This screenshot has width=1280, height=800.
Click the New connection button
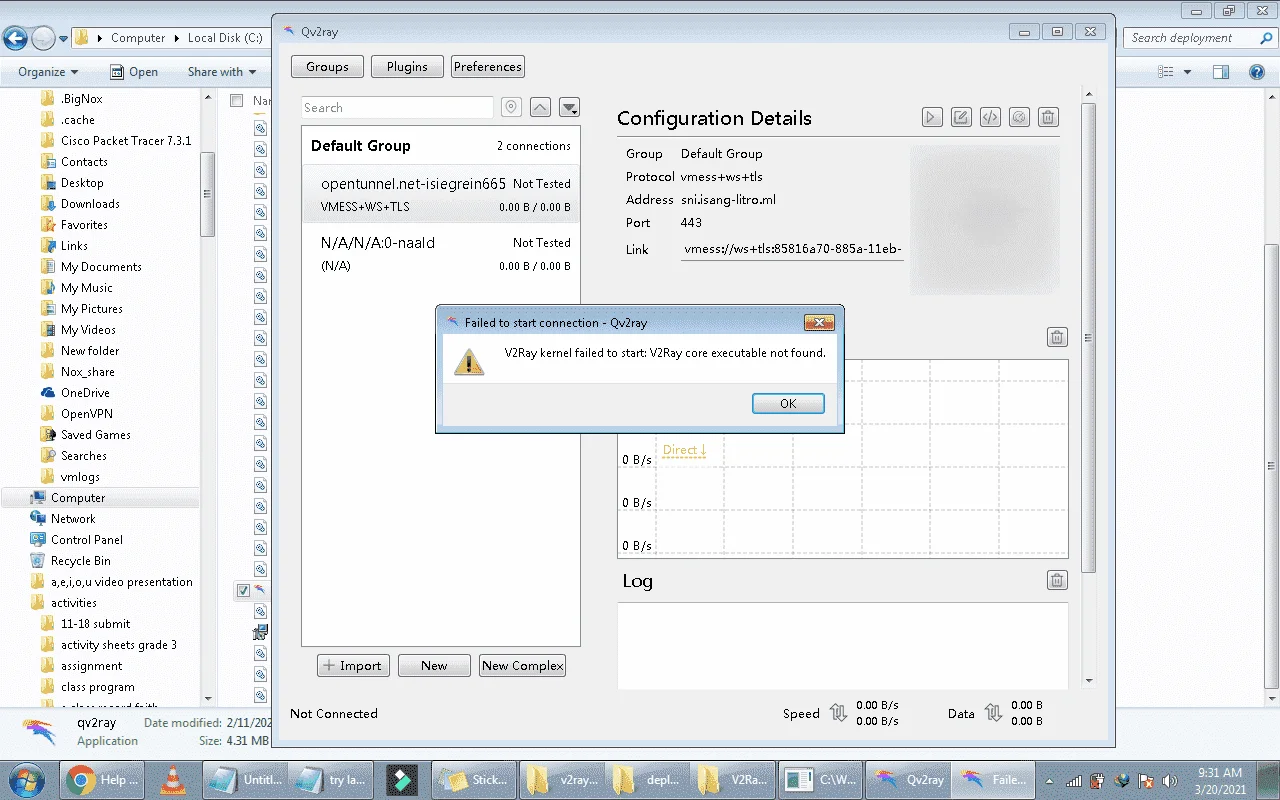[x=434, y=666]
